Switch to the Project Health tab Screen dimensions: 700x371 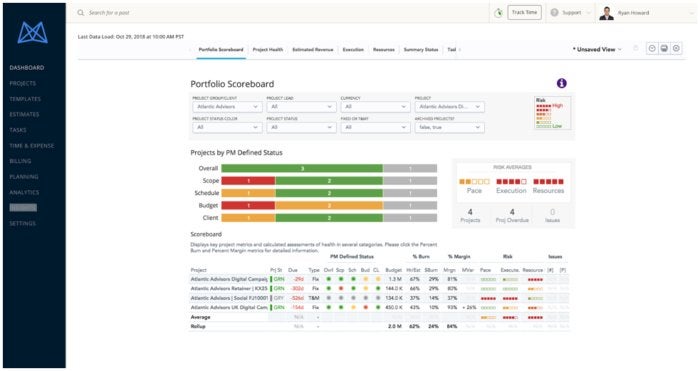click(x=268, y=50)
